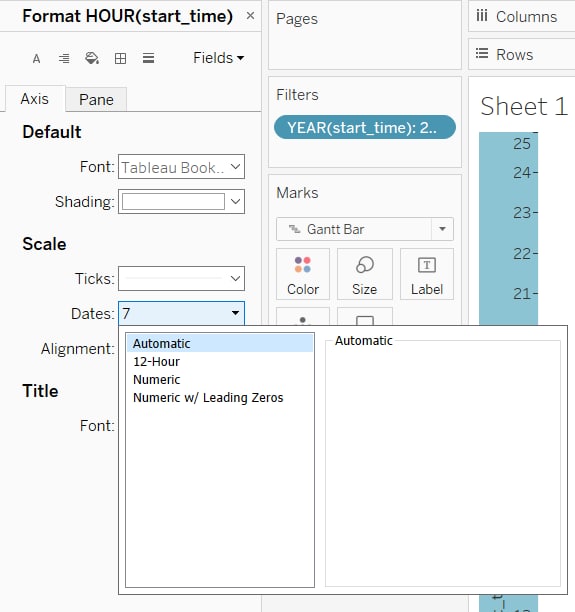
Task: Click the axis value 24
Action: point(522,173)
